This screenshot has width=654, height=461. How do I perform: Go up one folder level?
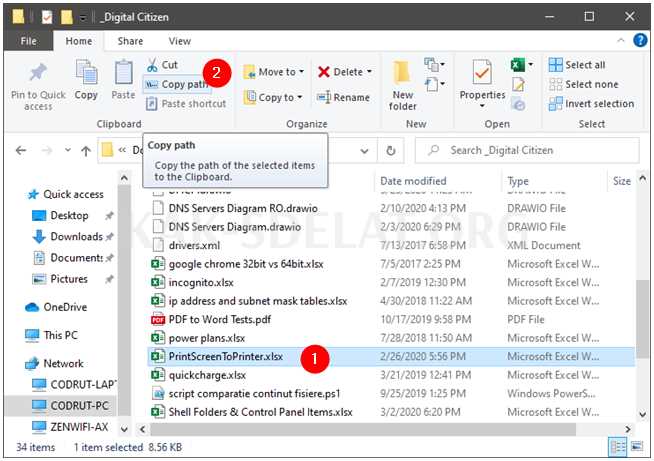pos(86,151)
